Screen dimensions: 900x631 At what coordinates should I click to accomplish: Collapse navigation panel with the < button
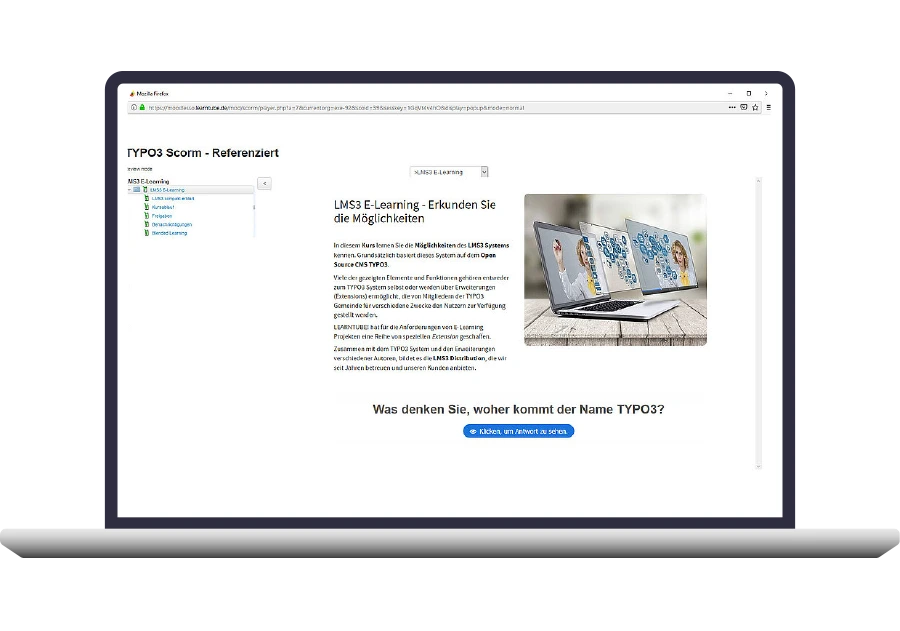point(264,183)
